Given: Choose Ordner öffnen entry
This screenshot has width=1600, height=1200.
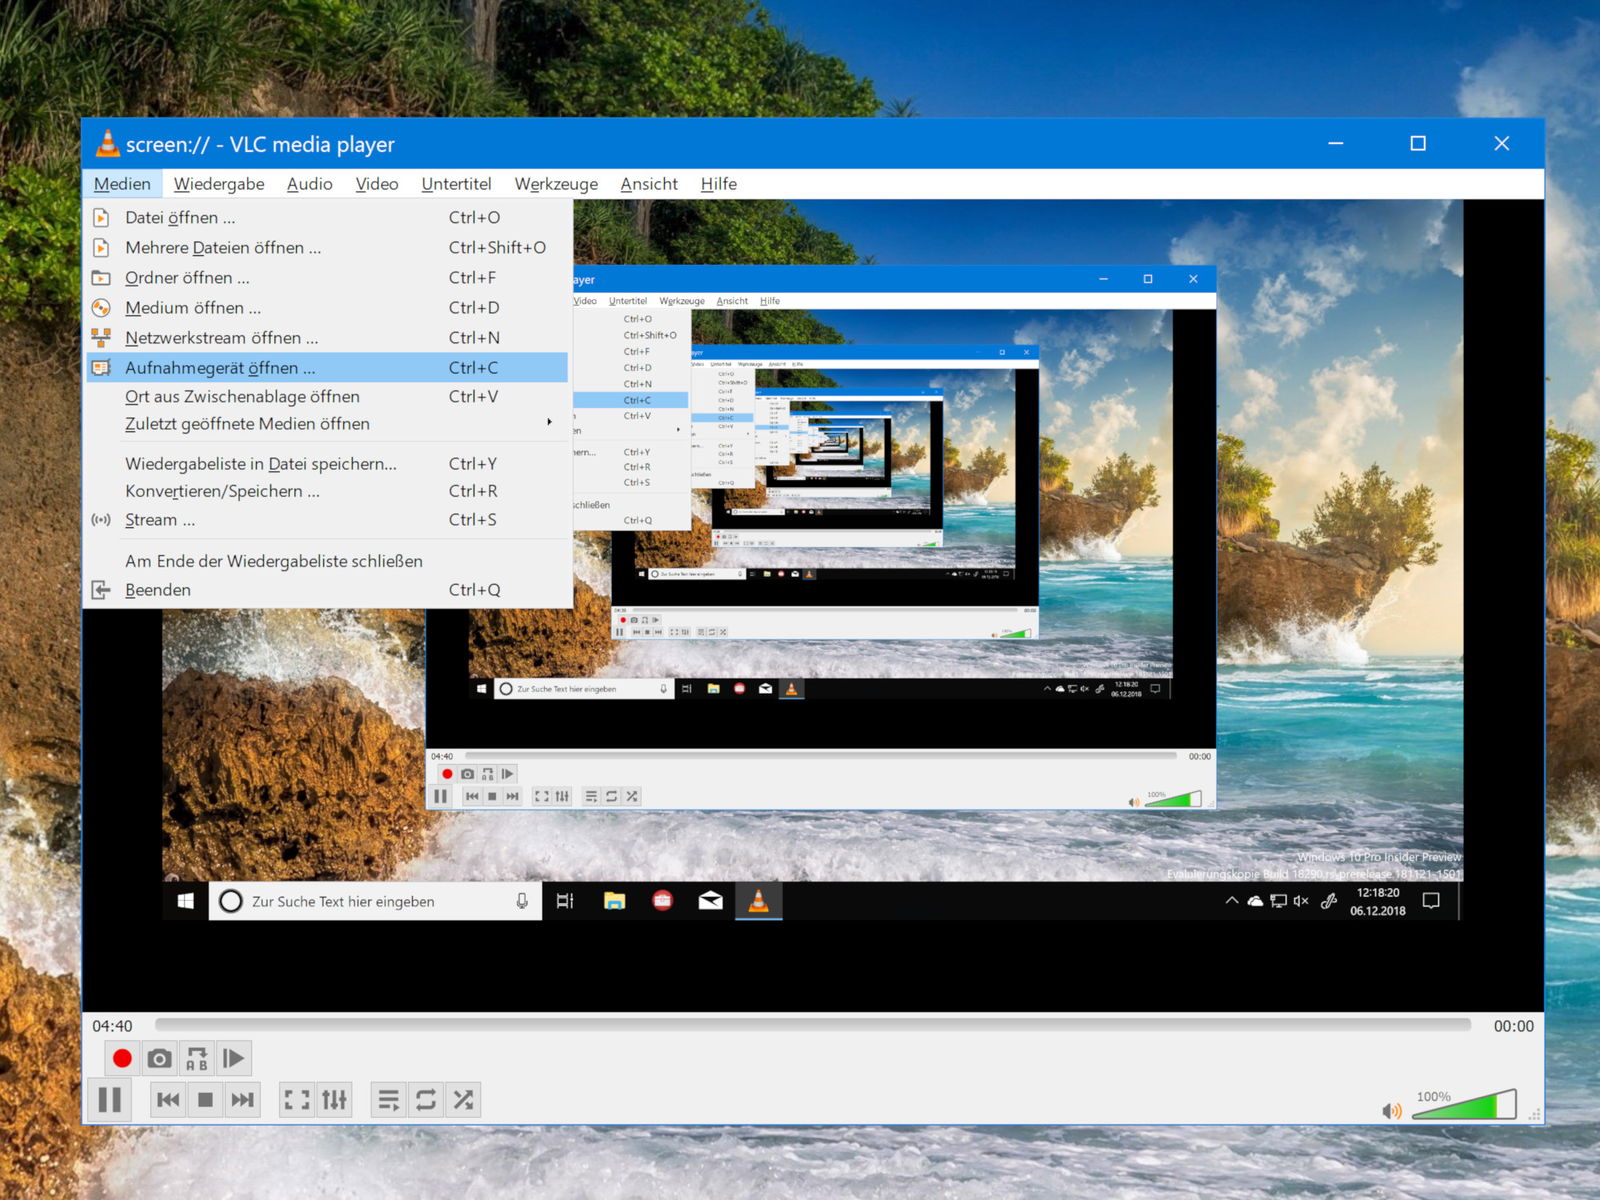Looking at the screenshot, I should (328, 277).
